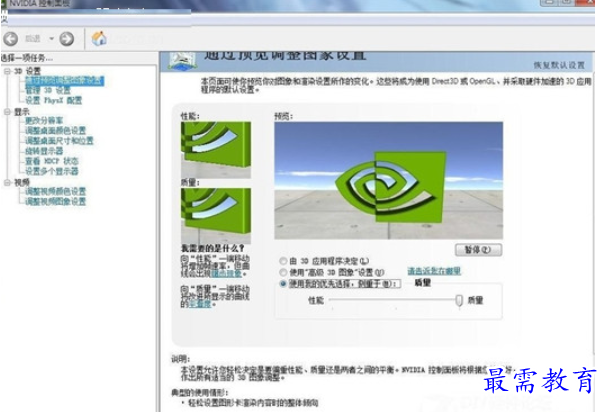Click the 性能 sample thumbnail
Image resolution: width=605 pixels, height=412 pixels.
(x=216, y=150)
